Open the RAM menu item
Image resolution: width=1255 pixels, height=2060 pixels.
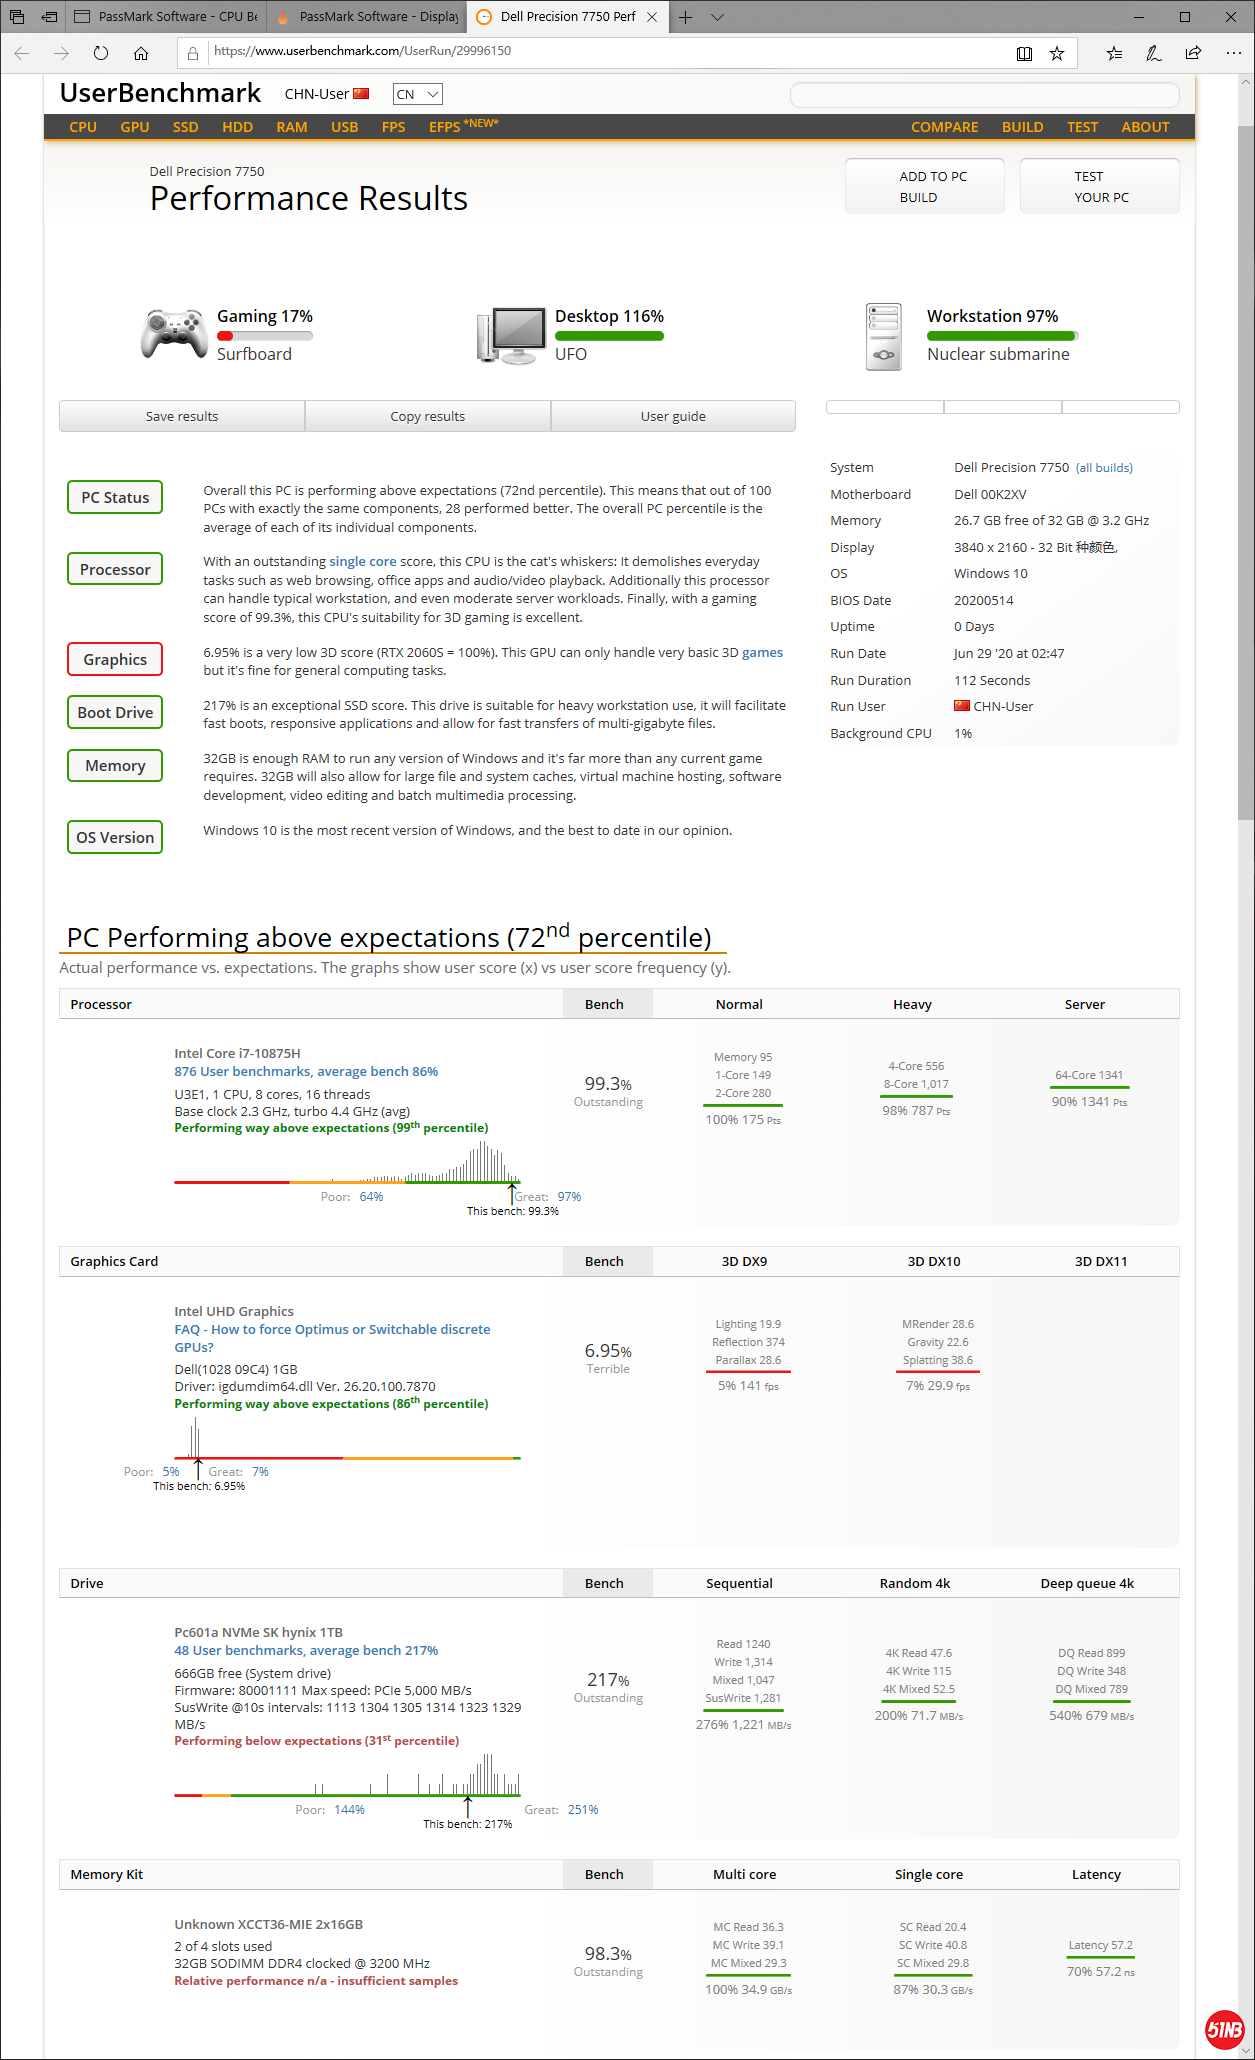pyautogui.click(x=292, y=127)
